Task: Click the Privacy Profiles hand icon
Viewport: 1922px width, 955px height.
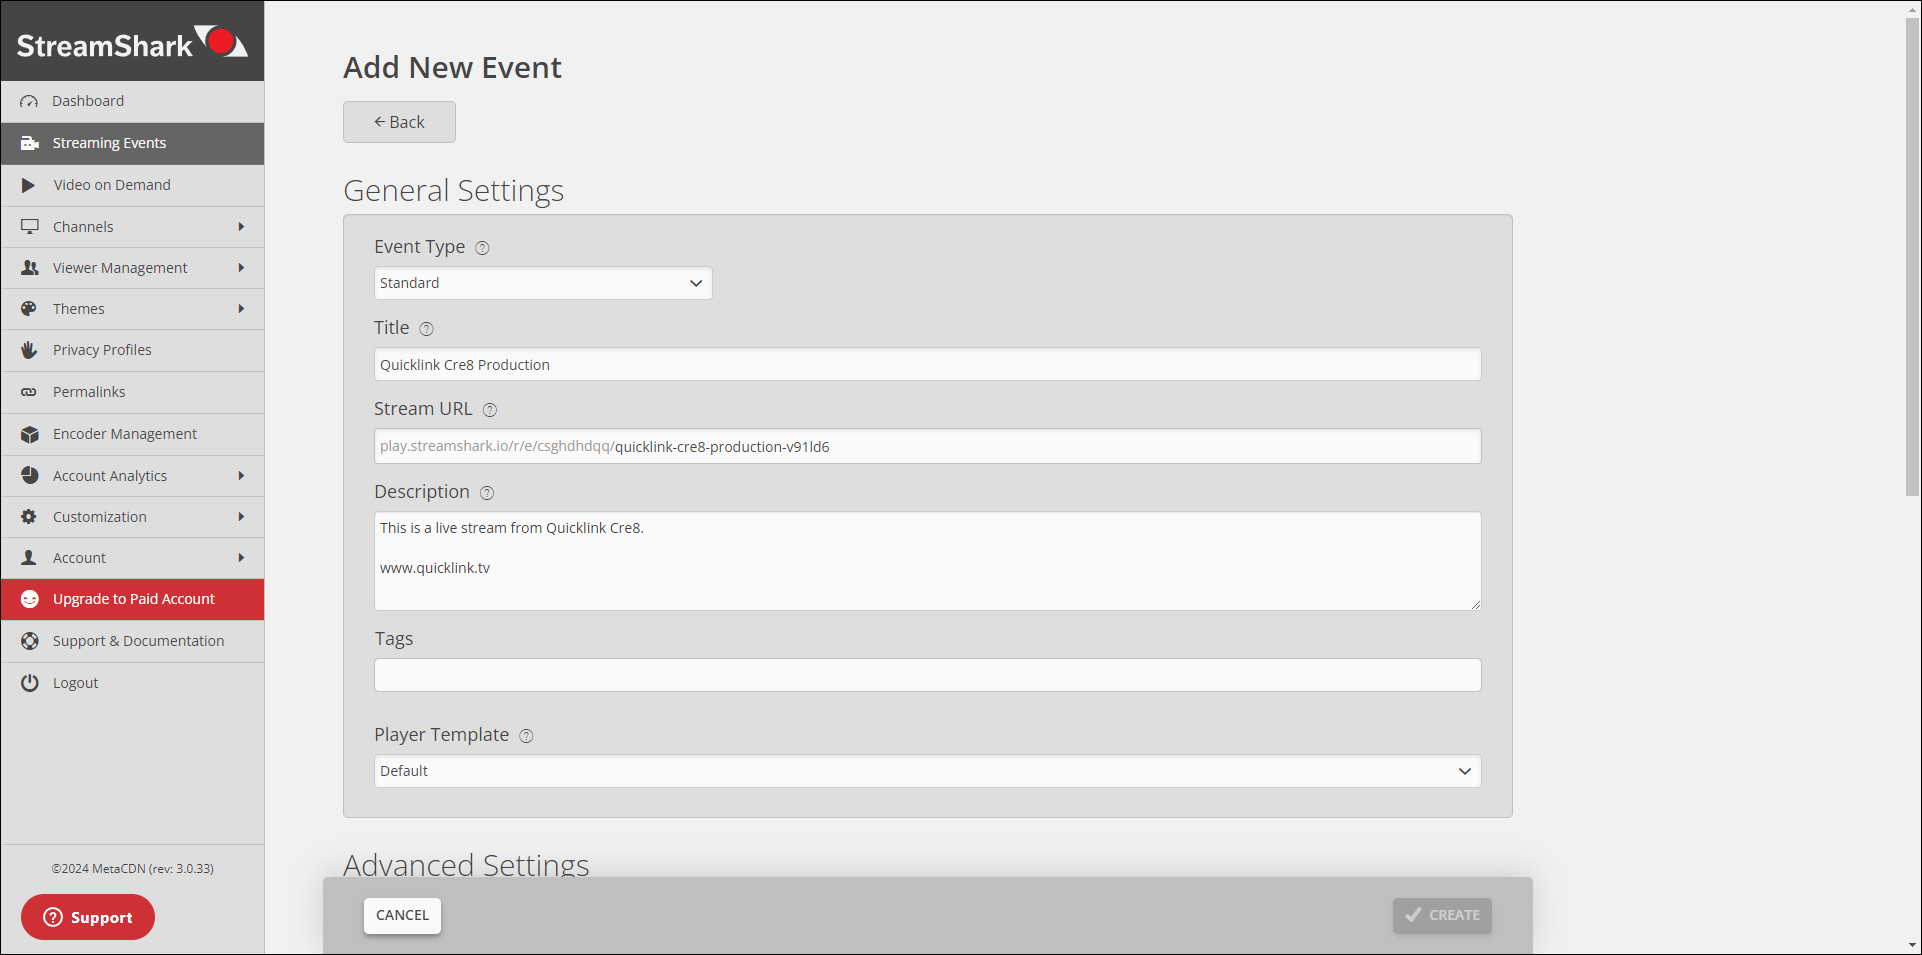Action: (30, 350)
